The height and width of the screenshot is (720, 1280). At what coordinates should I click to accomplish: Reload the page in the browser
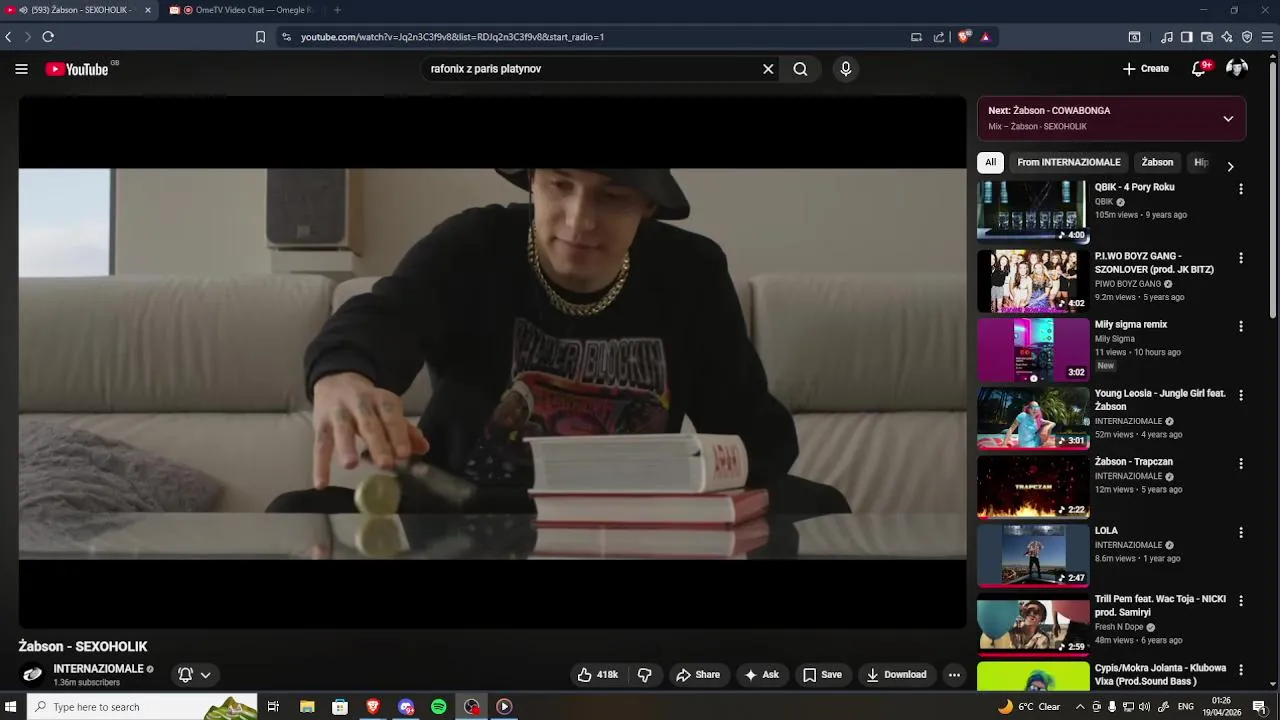click(48, 37)
